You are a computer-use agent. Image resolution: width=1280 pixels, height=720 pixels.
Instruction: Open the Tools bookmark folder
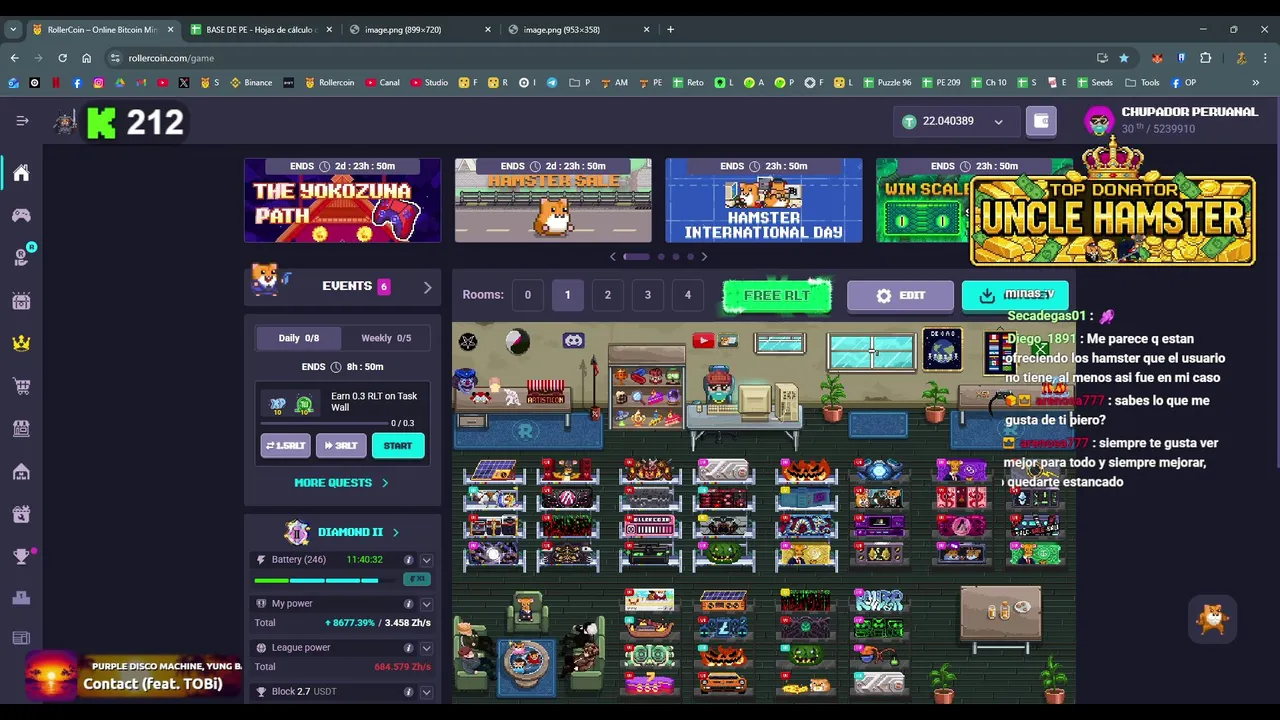click(1142, 82)
